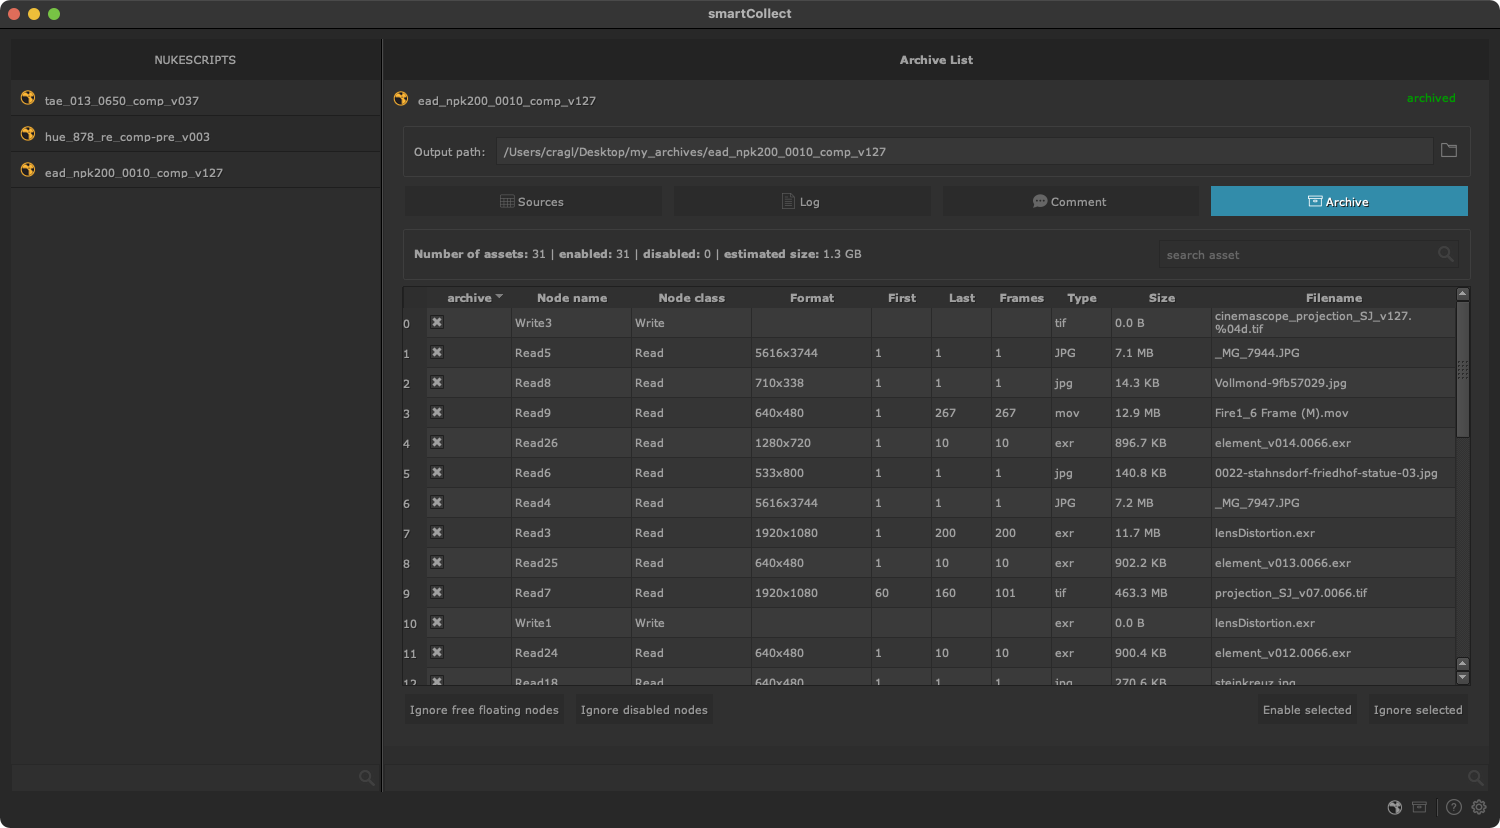Click the Nuke icon beside tae_013_0650_comp_v037
1500x828 pixels.
tap(28, 98)
